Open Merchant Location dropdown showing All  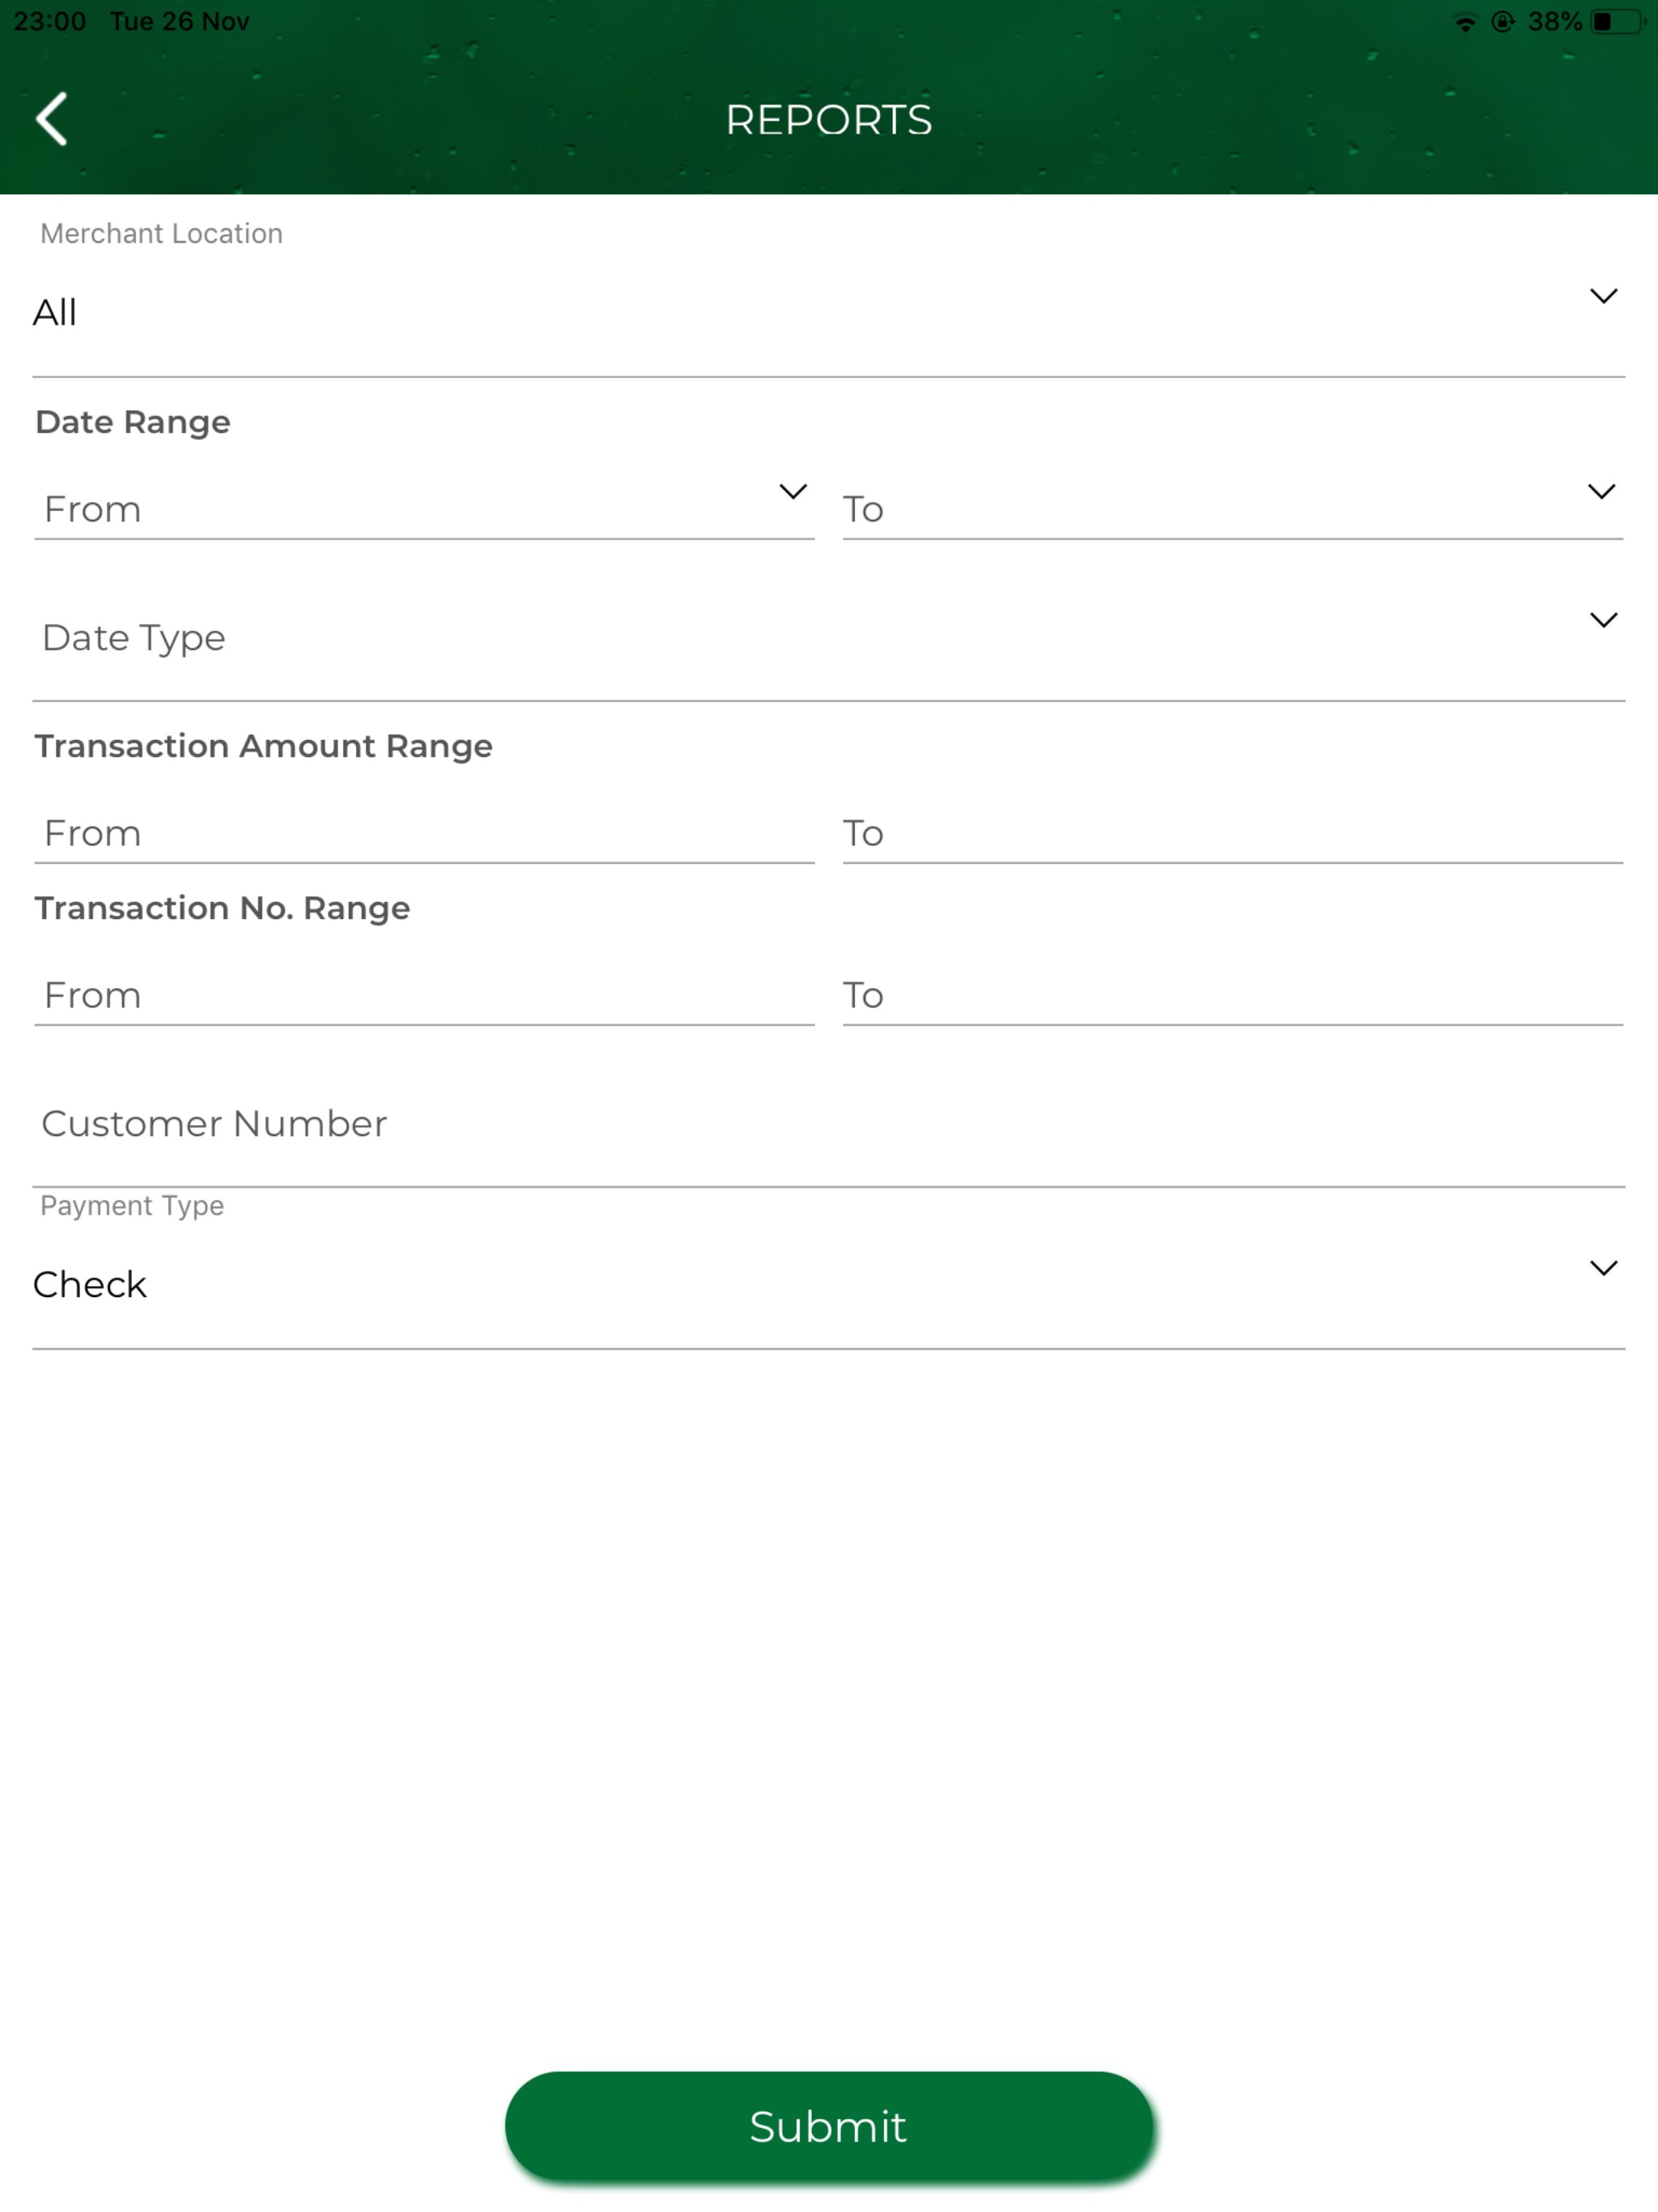pyautogui.click(x=829, y=312)
